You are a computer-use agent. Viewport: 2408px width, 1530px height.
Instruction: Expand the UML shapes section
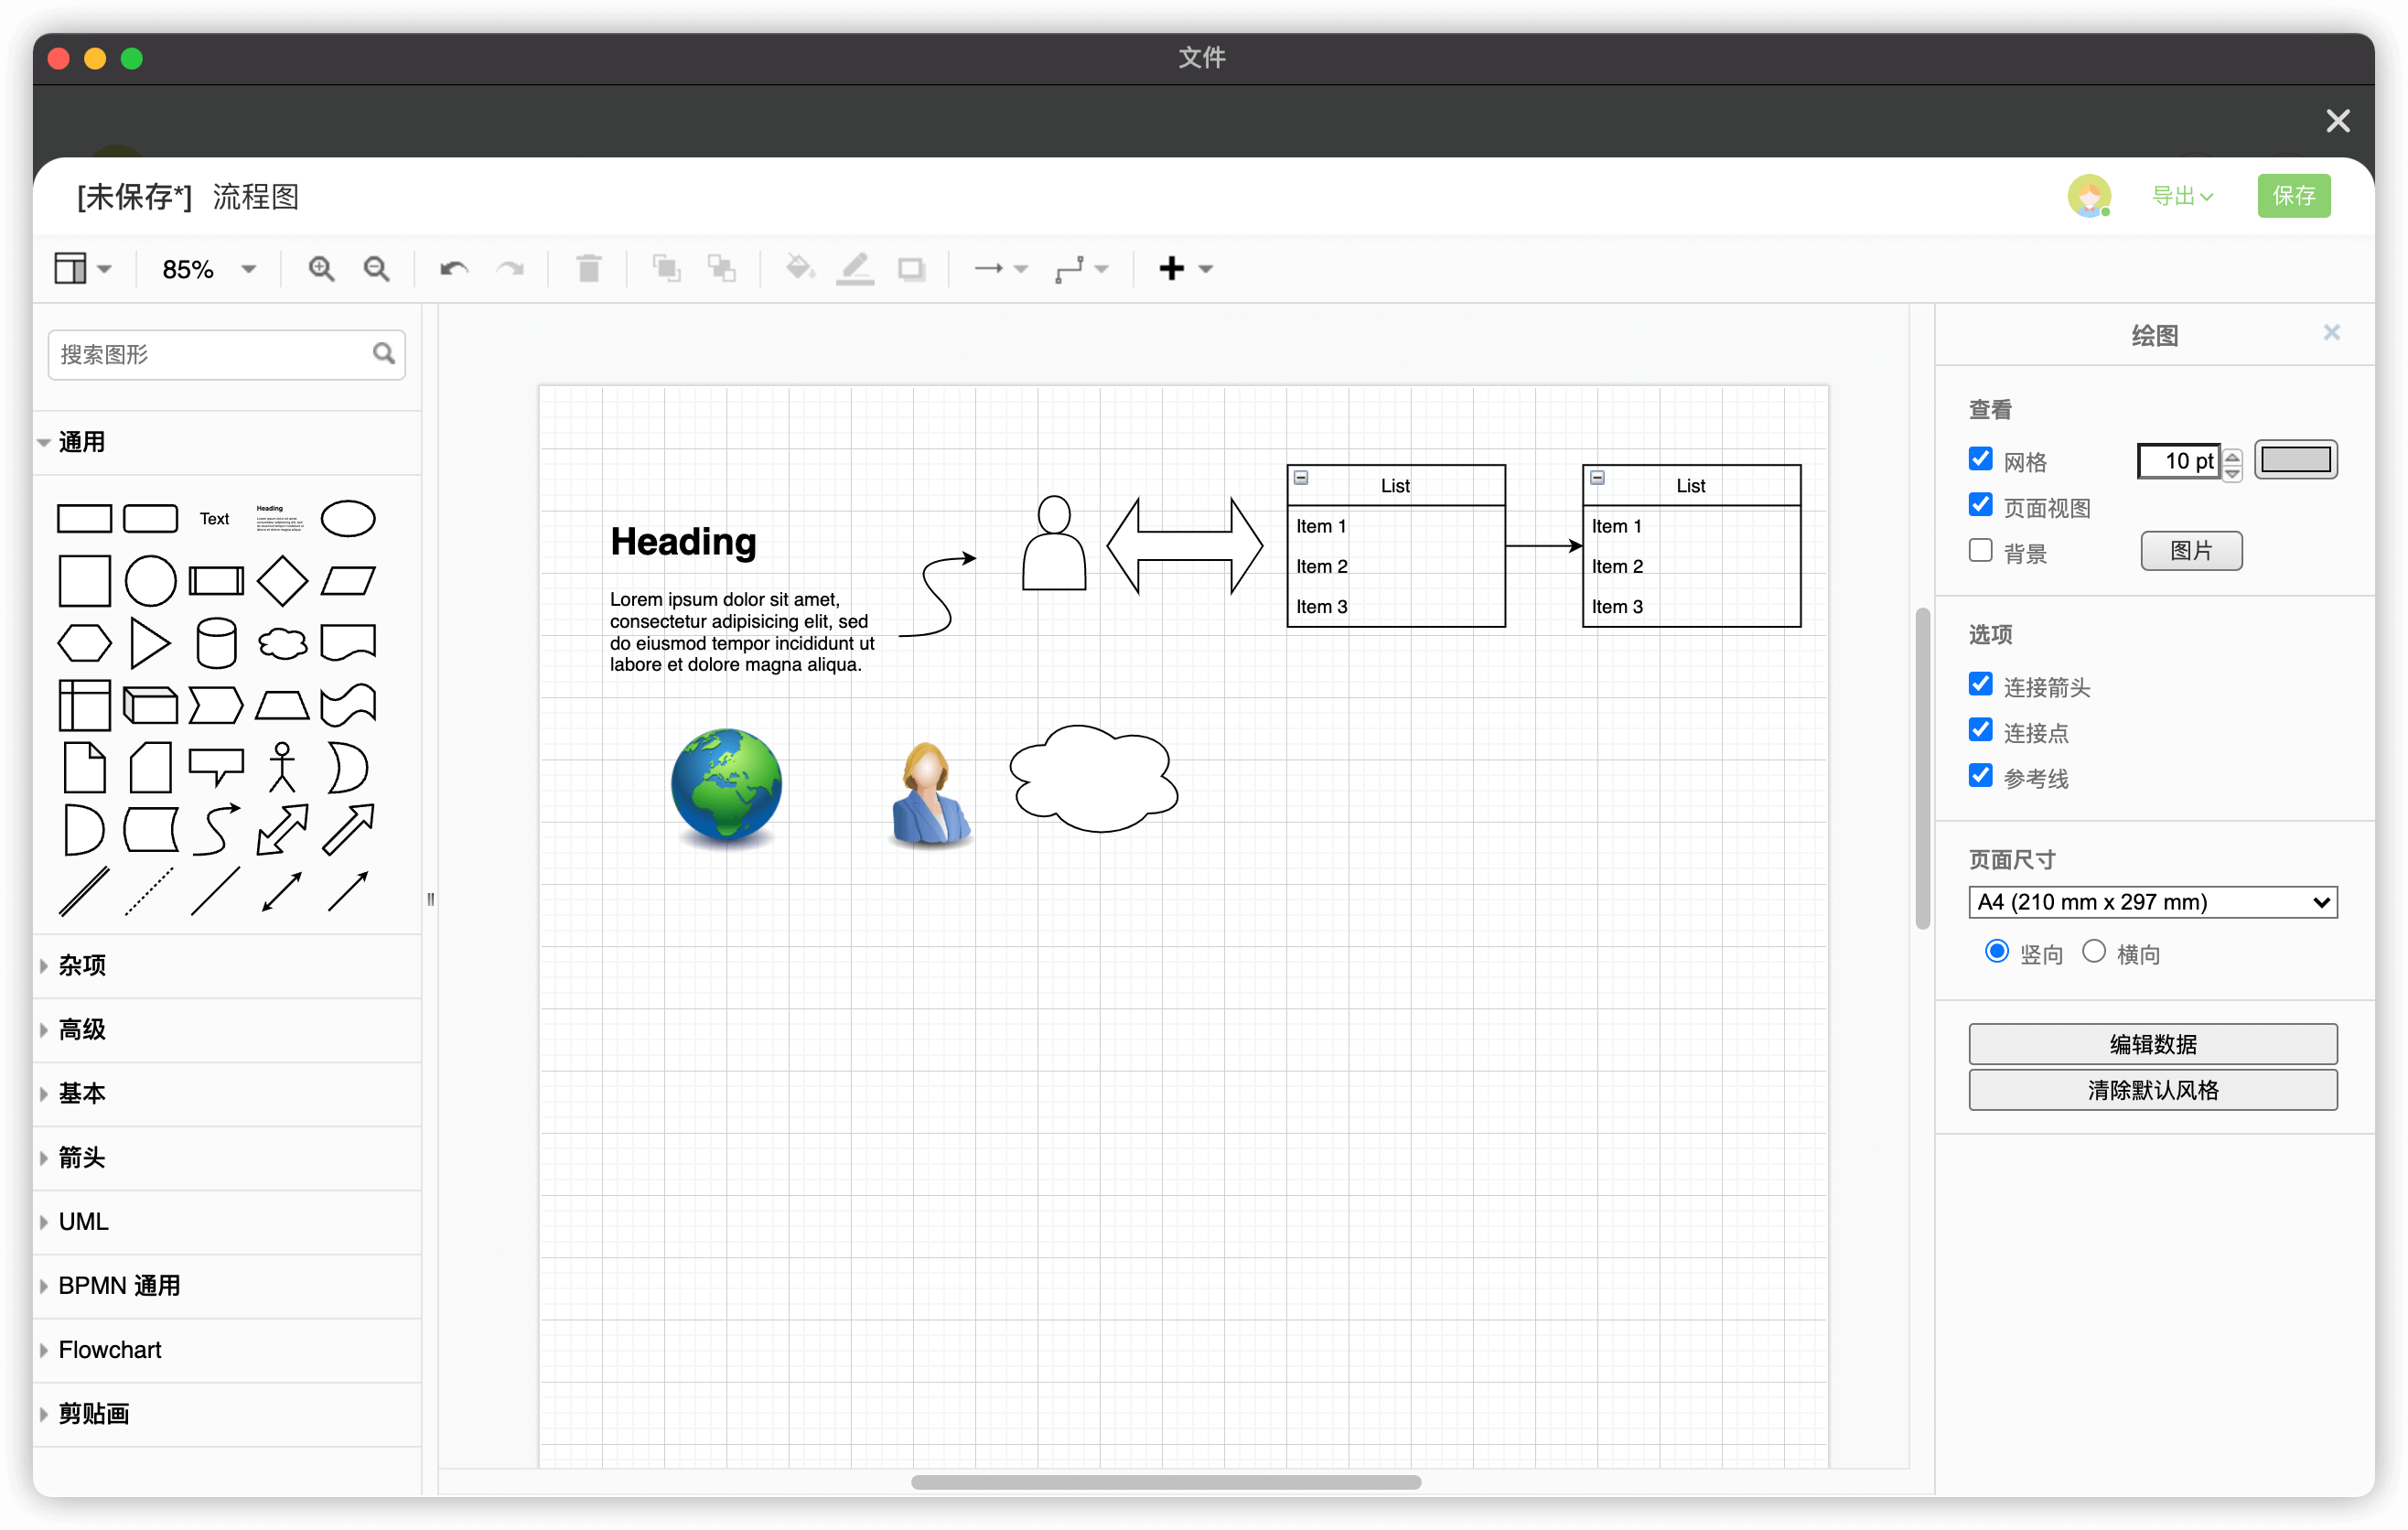point(83,1222)
